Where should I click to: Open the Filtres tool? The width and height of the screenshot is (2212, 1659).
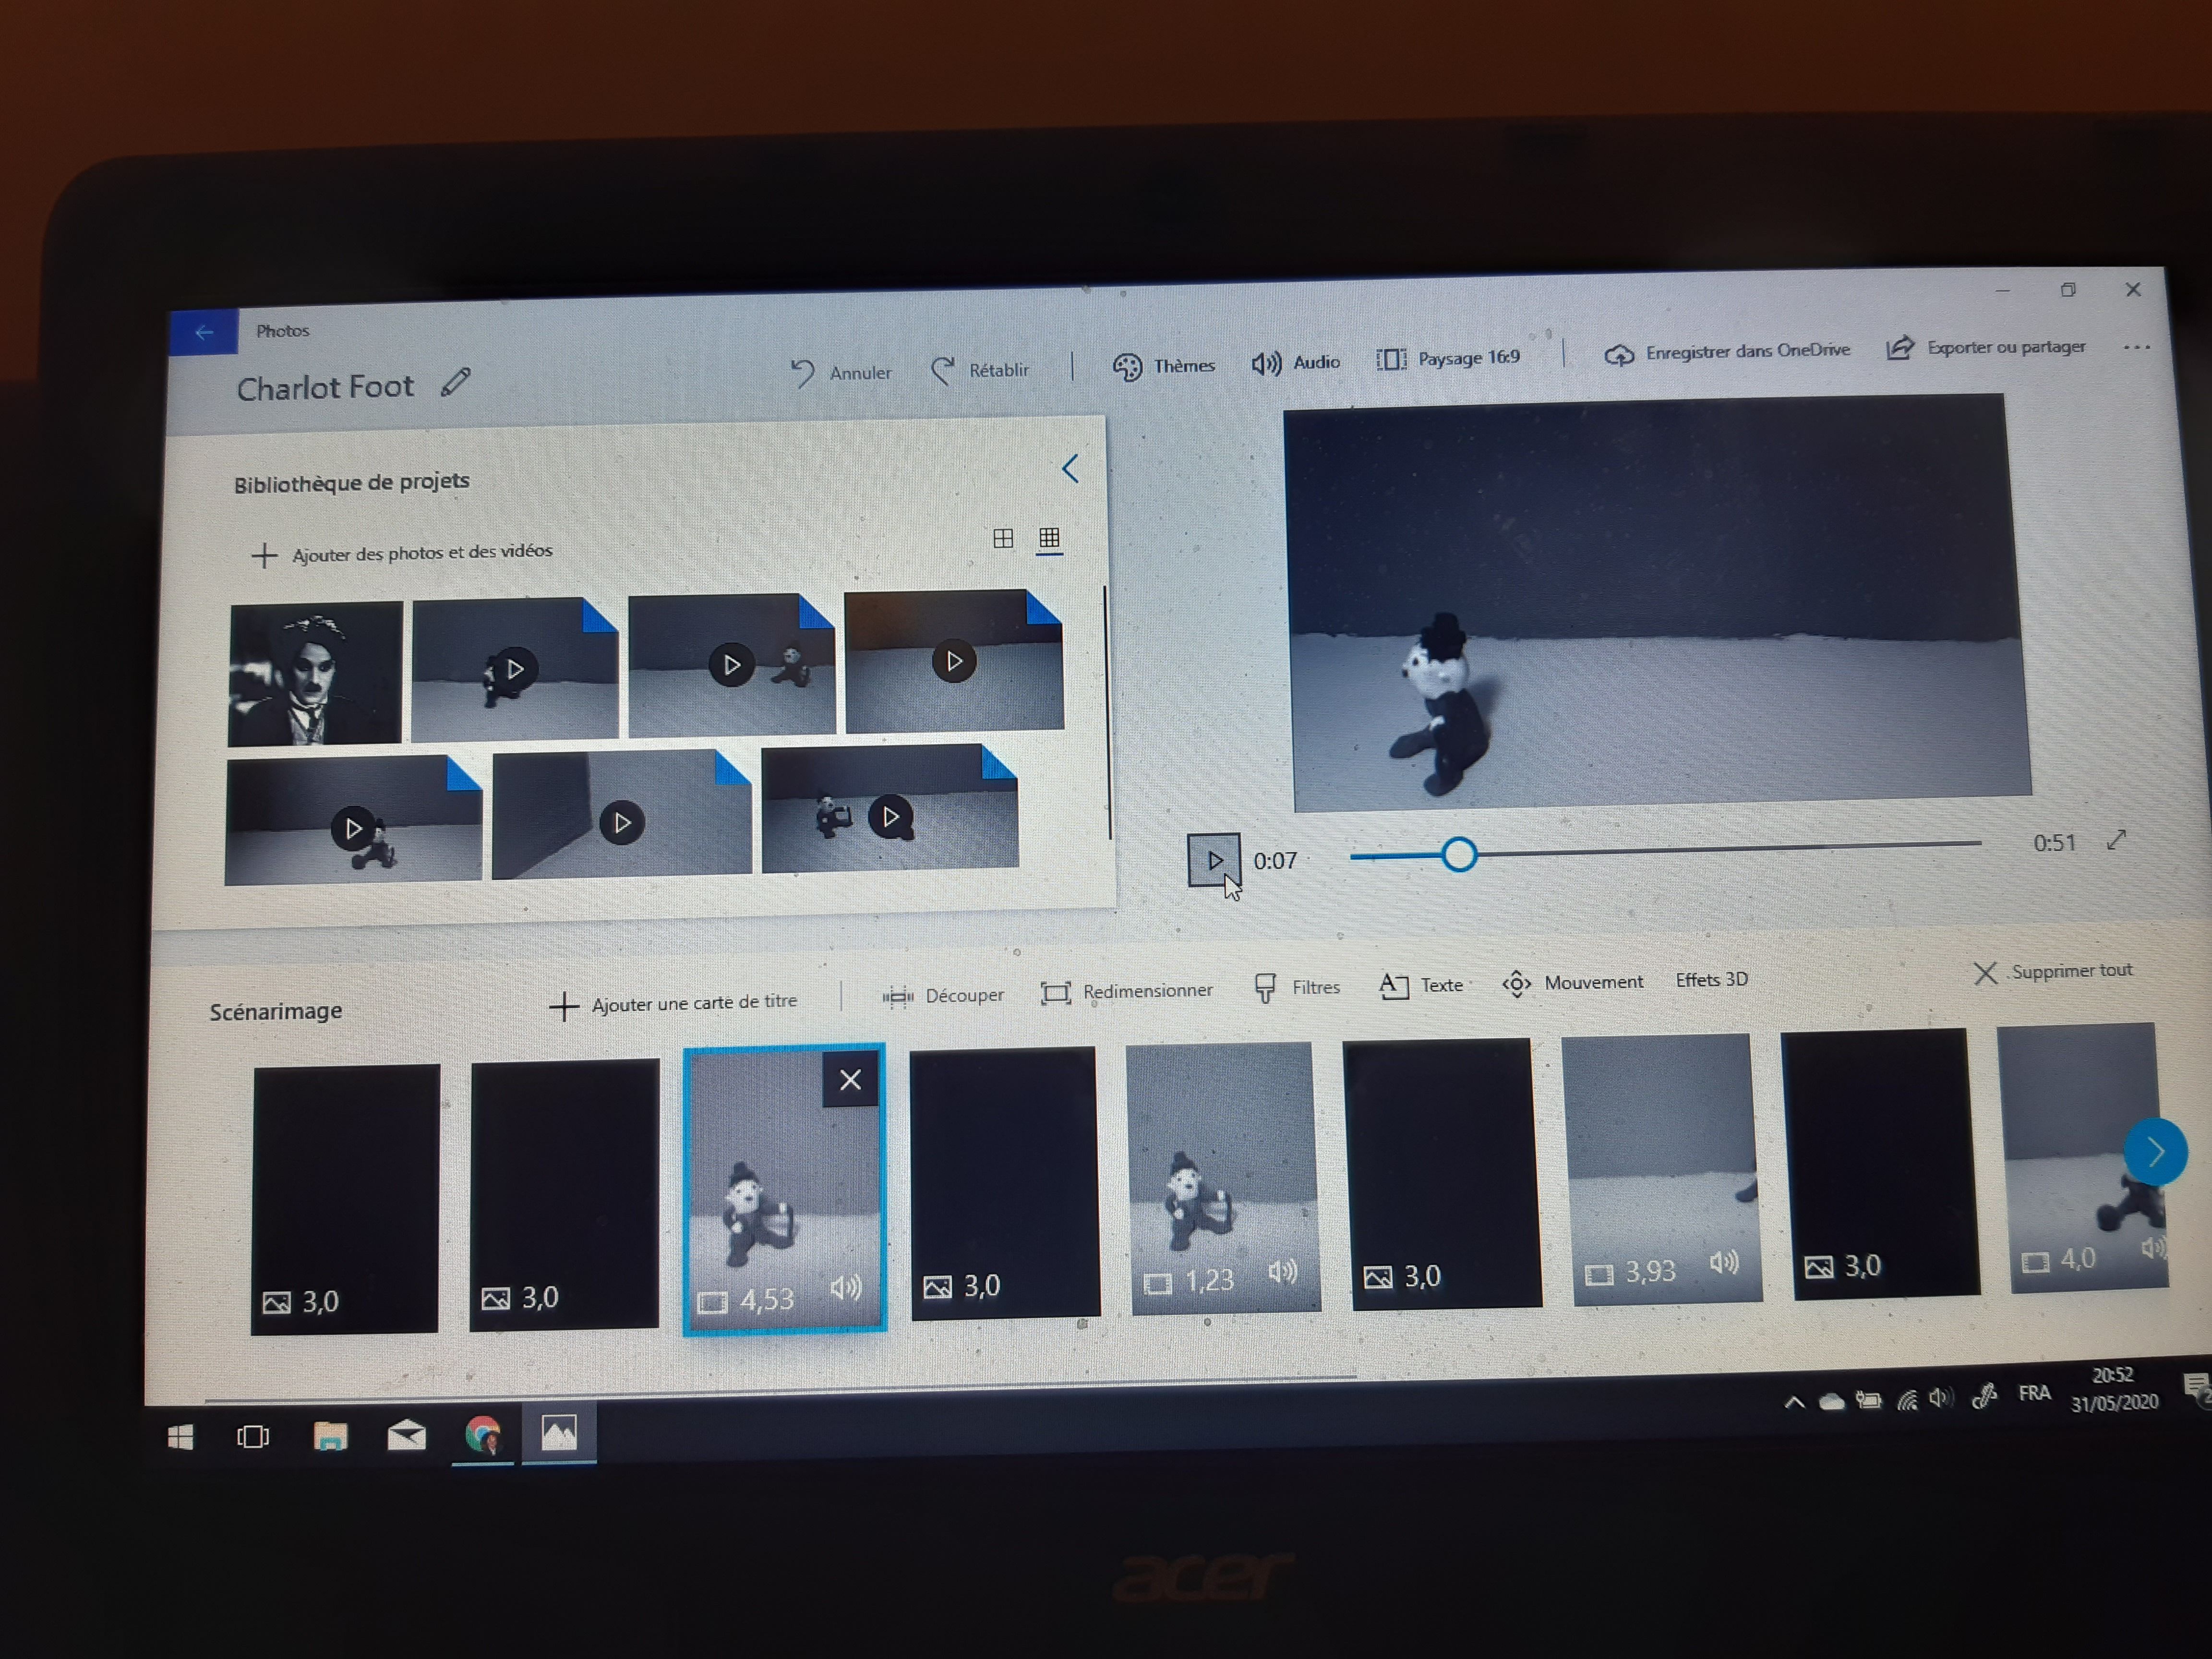click(x=1296, y=987)
